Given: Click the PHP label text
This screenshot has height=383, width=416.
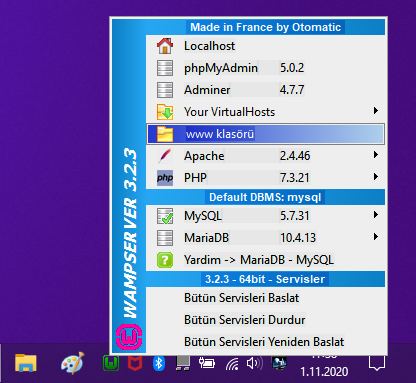Looking at the screenshot, I should point(195,178).
